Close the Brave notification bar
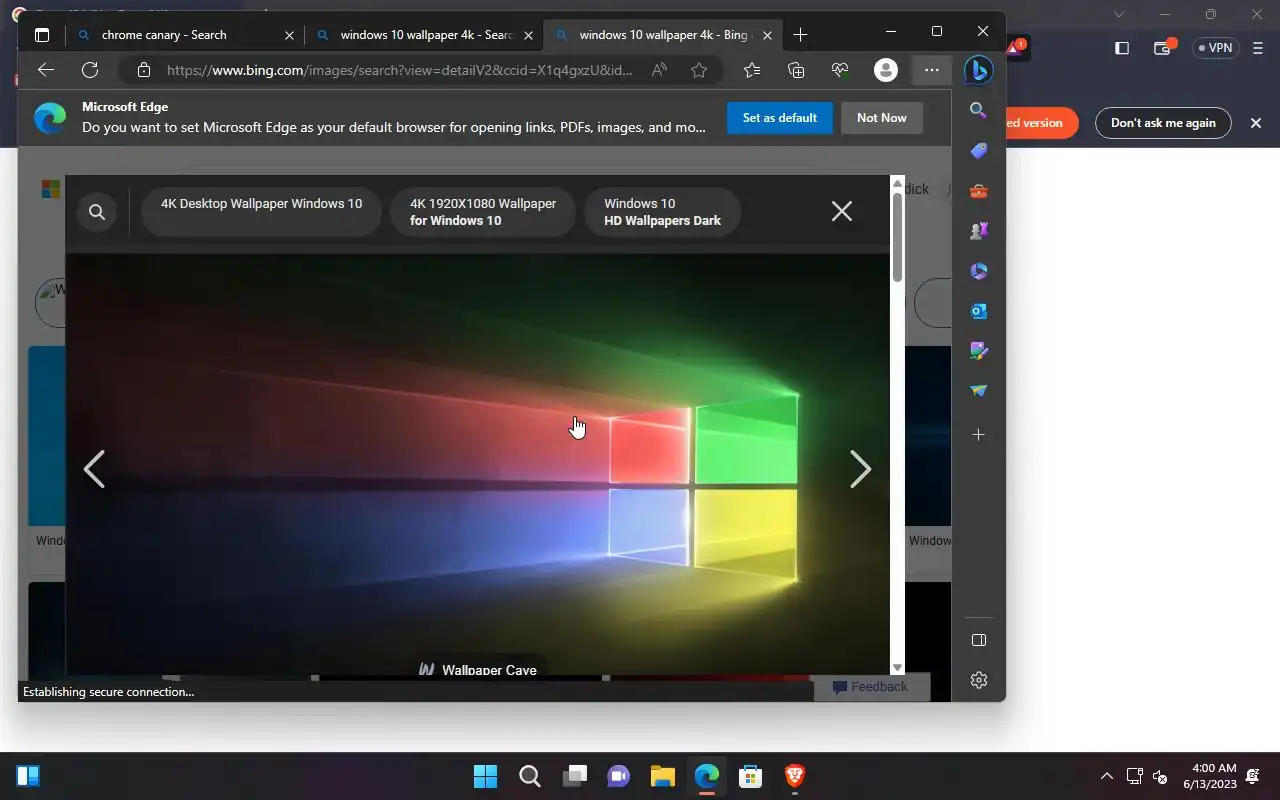The height and width of the screenshot is (800, 1280). (x=1256, y=123)
